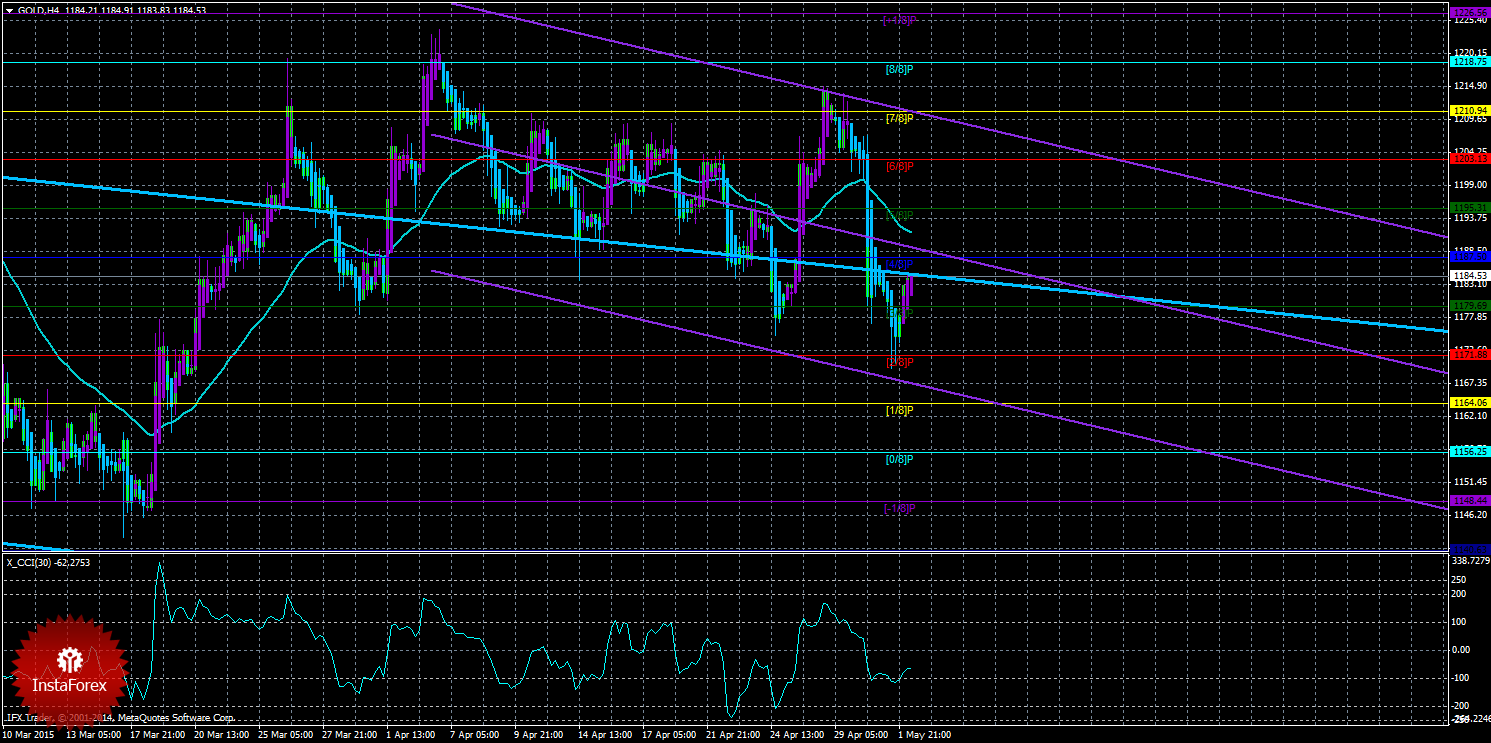Click the 1218.75 price tag on axis

click(1469, 62)
